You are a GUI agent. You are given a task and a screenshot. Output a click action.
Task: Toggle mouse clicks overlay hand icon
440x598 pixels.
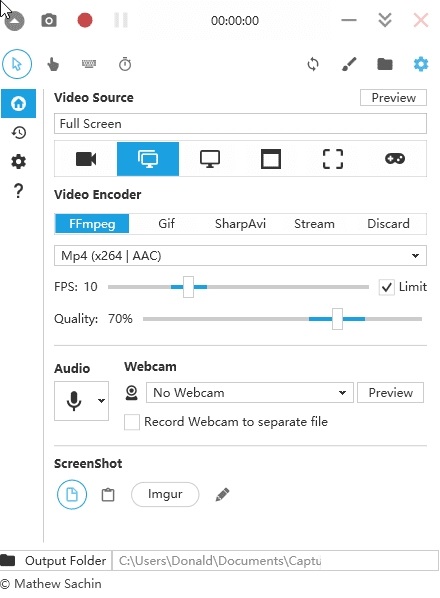[x=53, y=64]
